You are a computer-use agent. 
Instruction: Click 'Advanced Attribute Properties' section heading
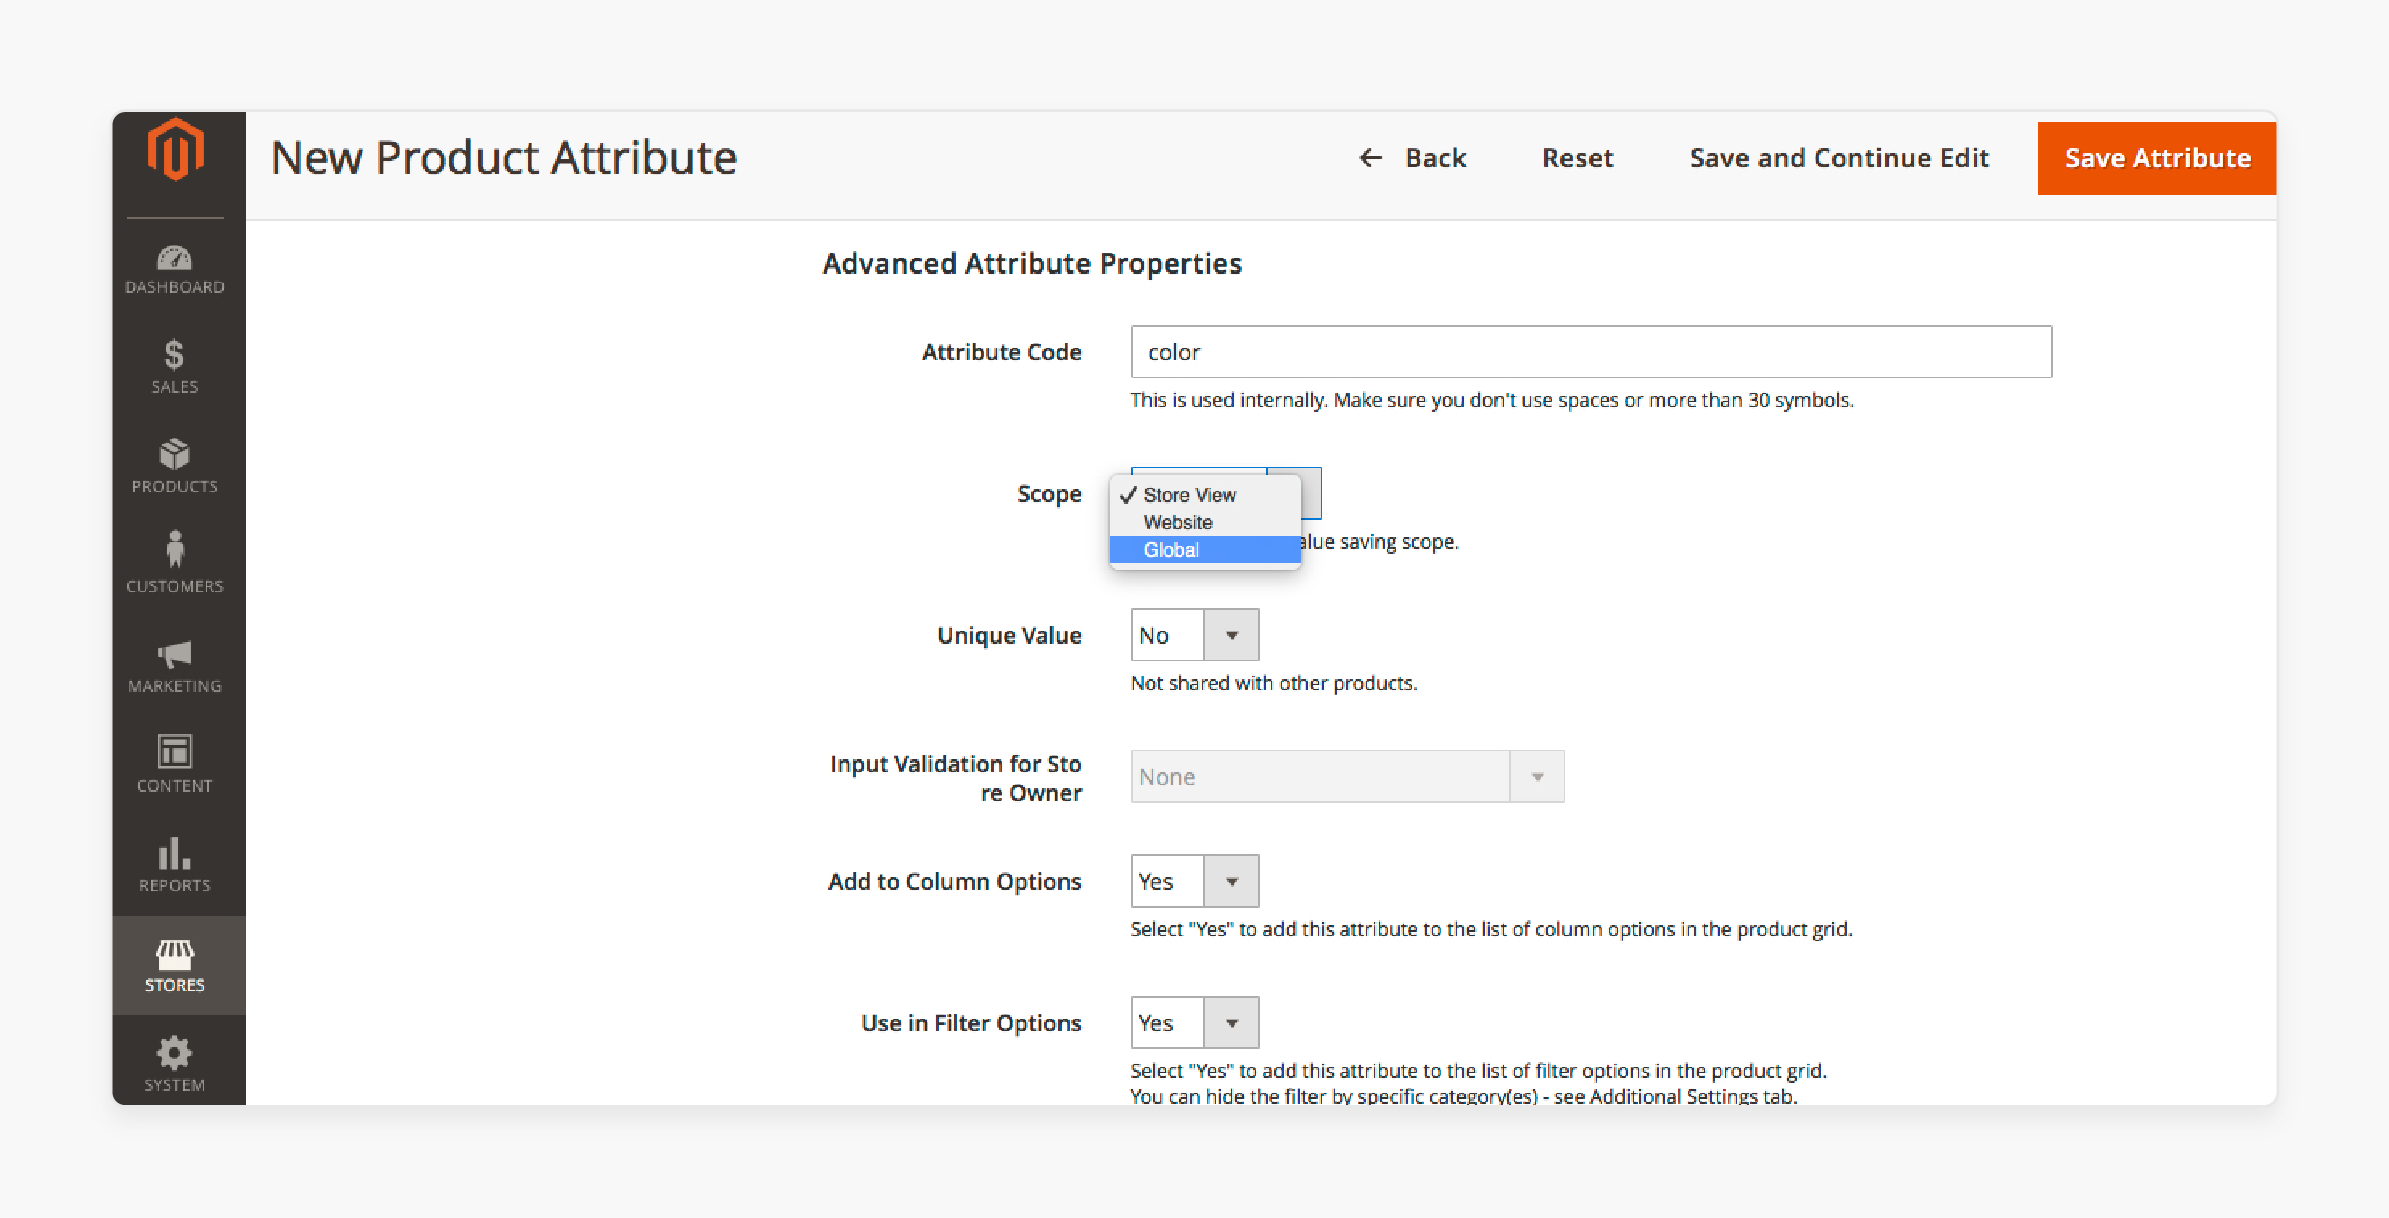[1032, 263]
